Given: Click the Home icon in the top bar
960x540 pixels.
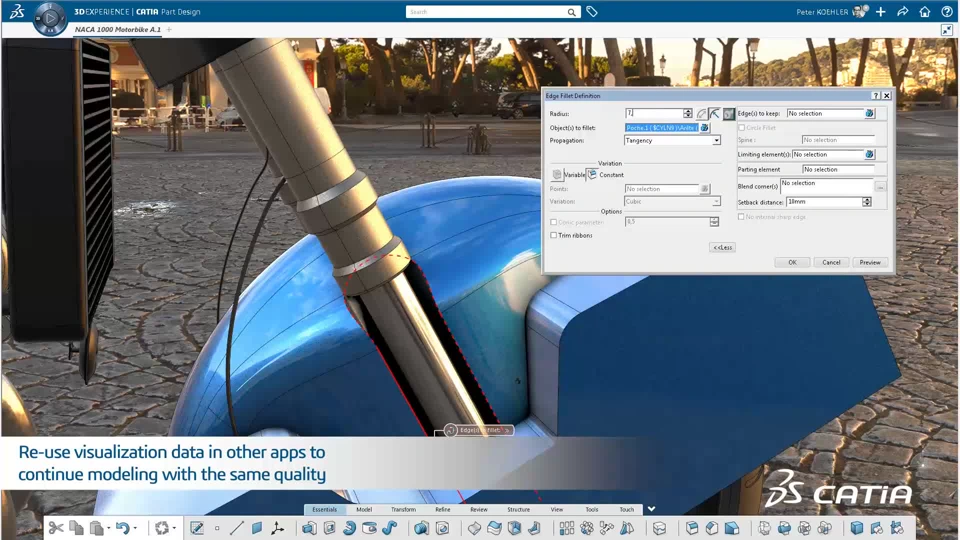Looking at the screenshot, I should point(924,12).
